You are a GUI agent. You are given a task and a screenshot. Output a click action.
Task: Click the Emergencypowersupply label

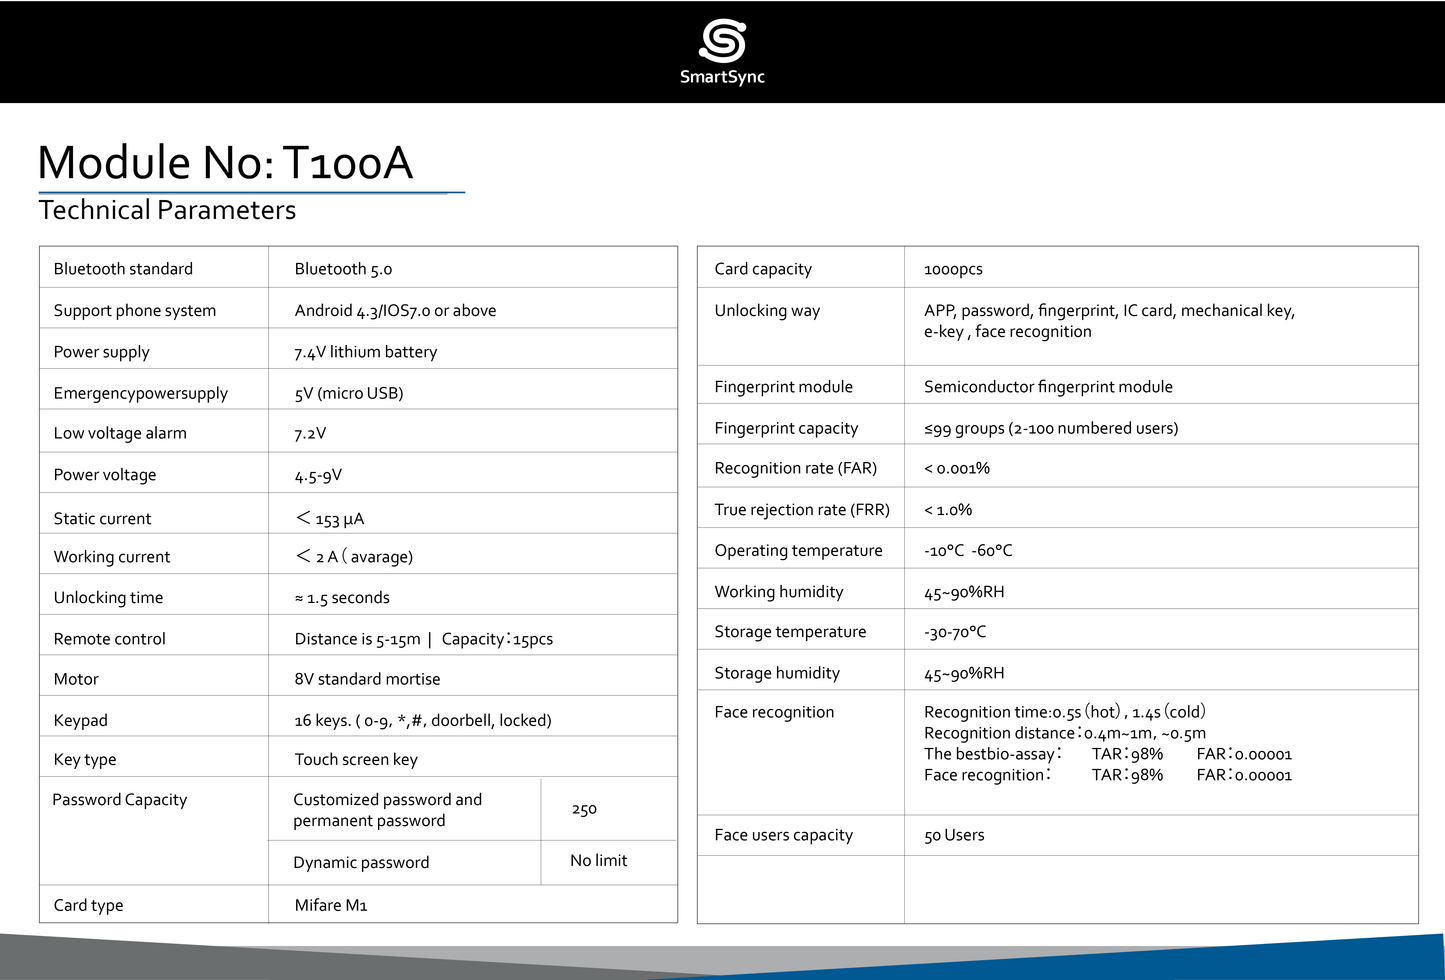(141, 392)
